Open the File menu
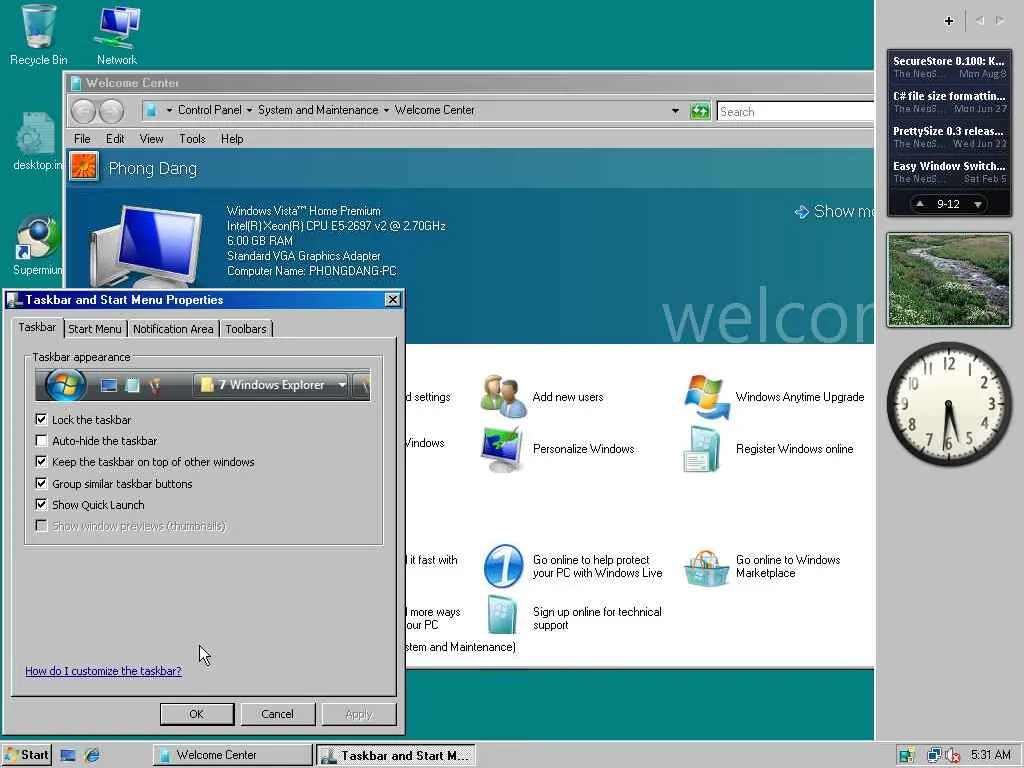The image size is (1024, 768). (x=82, y=138)
